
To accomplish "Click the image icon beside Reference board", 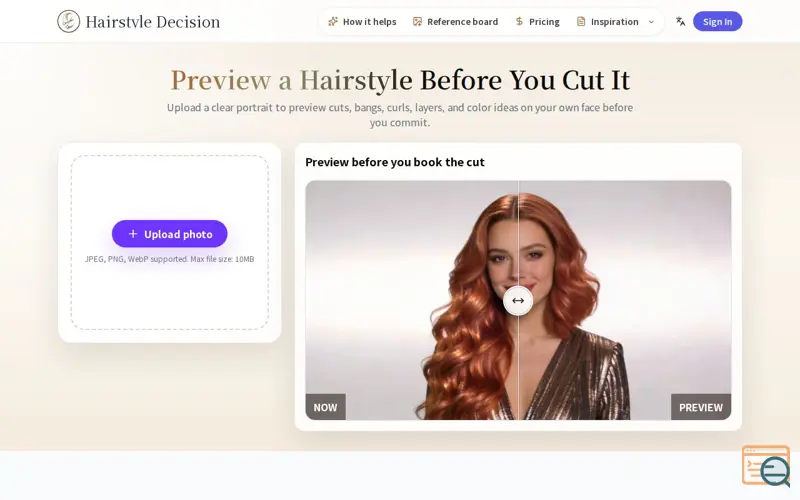I will pyautogui.click(x=417, y=21).
